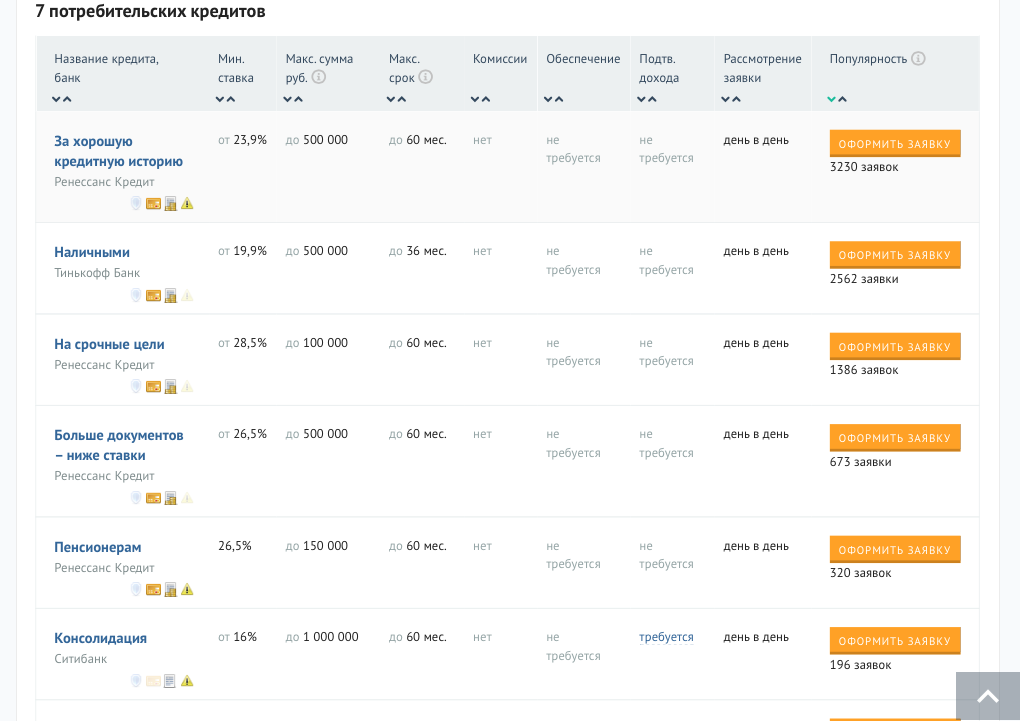
Task: Sort descending by Название кредита, банк
Action: pyautogui.click(x=57, y=100)
